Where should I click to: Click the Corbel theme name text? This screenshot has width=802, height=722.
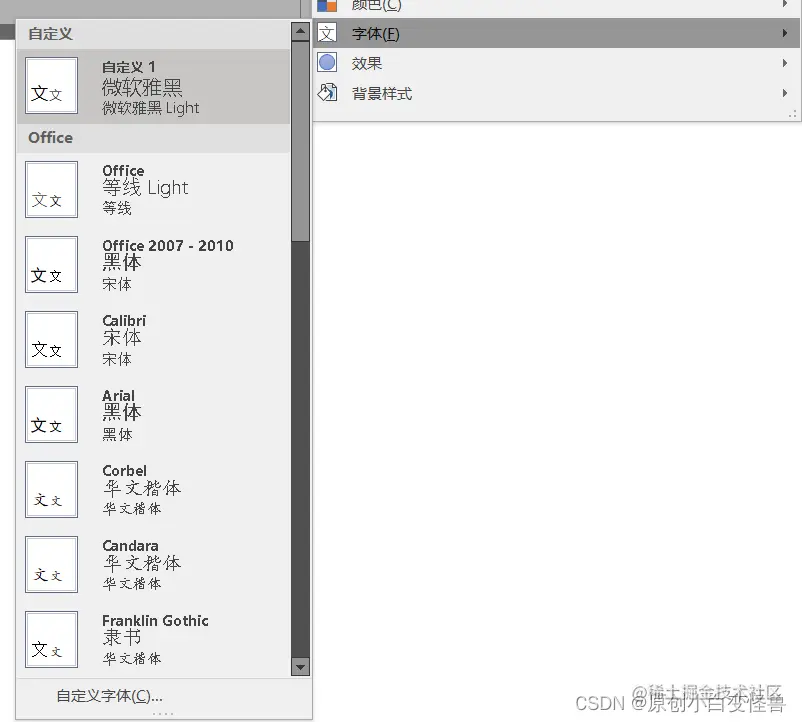(x=124, y=470)
